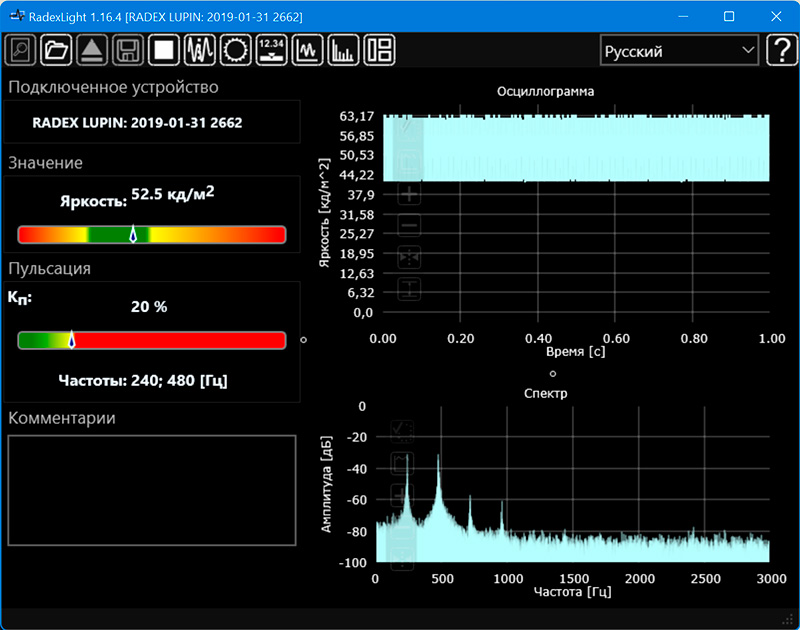Toggle the spectrum chart checkmark overlay button
Screen dimensions: 800x630
(403, 431)
